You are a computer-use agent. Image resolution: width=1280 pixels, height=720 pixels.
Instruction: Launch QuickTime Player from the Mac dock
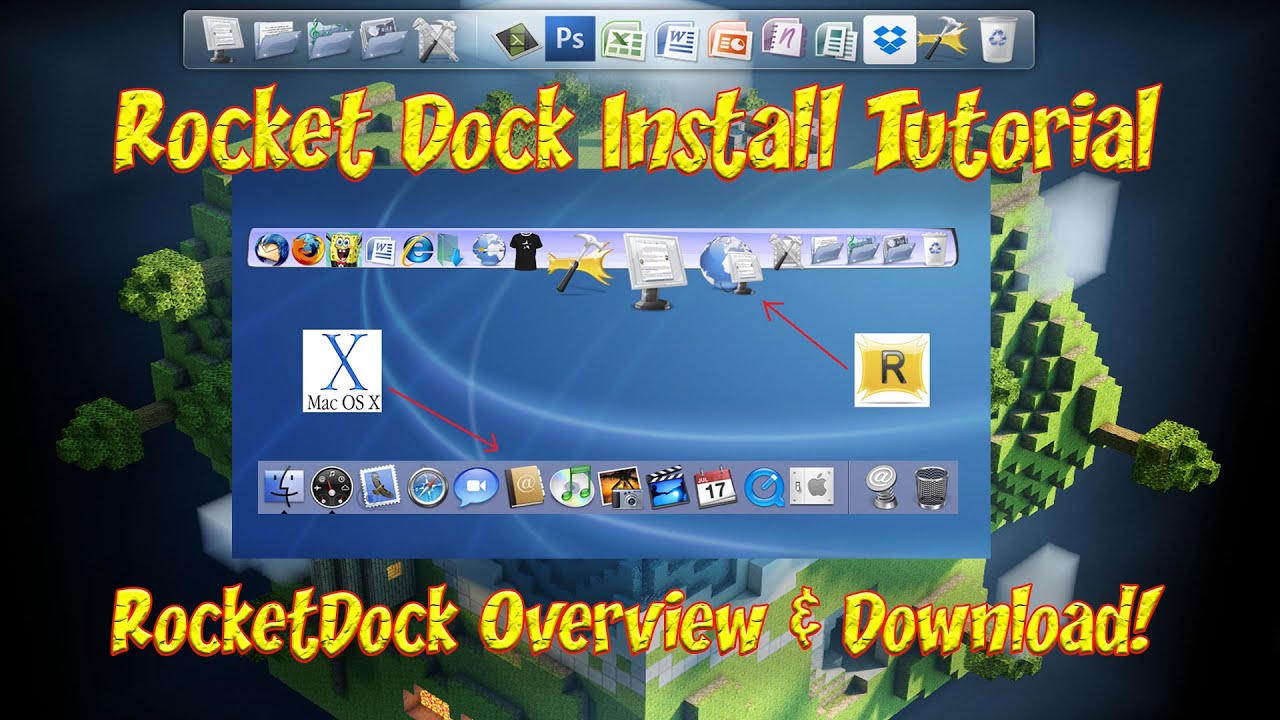click(x=763, y=488)
